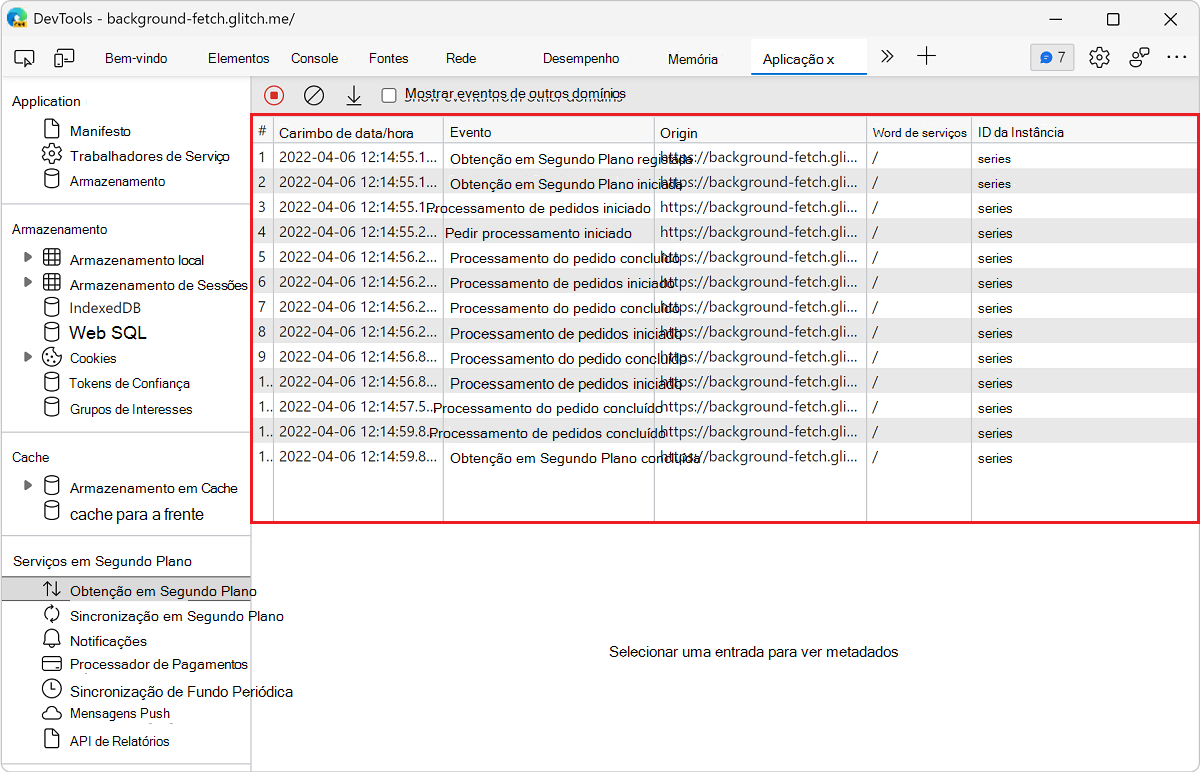Add a new panel with the plus button
Viewport: 1200px width, 772px height.
926,57
